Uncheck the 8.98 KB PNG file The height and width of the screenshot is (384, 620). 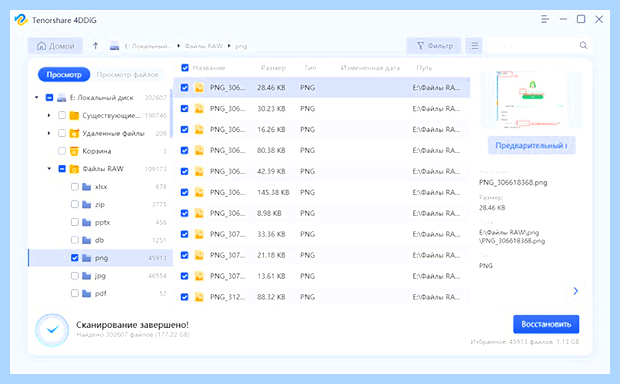click(185, 213)
